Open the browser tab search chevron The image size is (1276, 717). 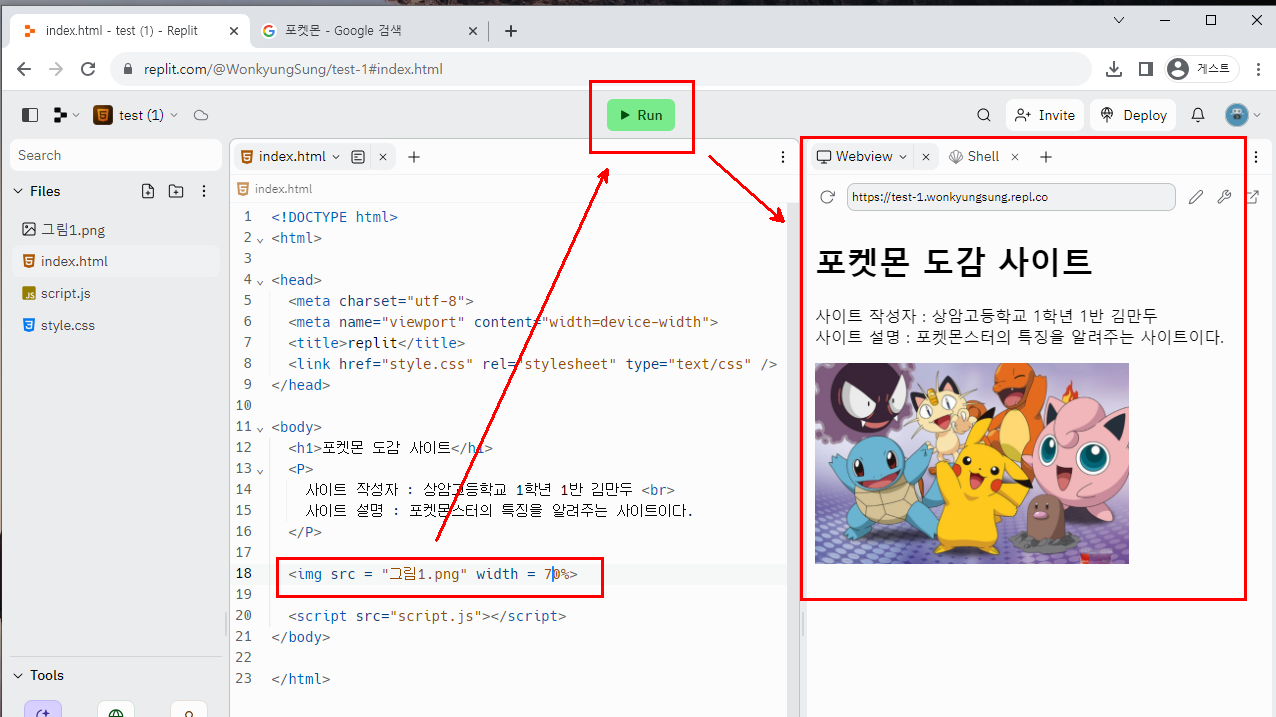(1120, 20)
